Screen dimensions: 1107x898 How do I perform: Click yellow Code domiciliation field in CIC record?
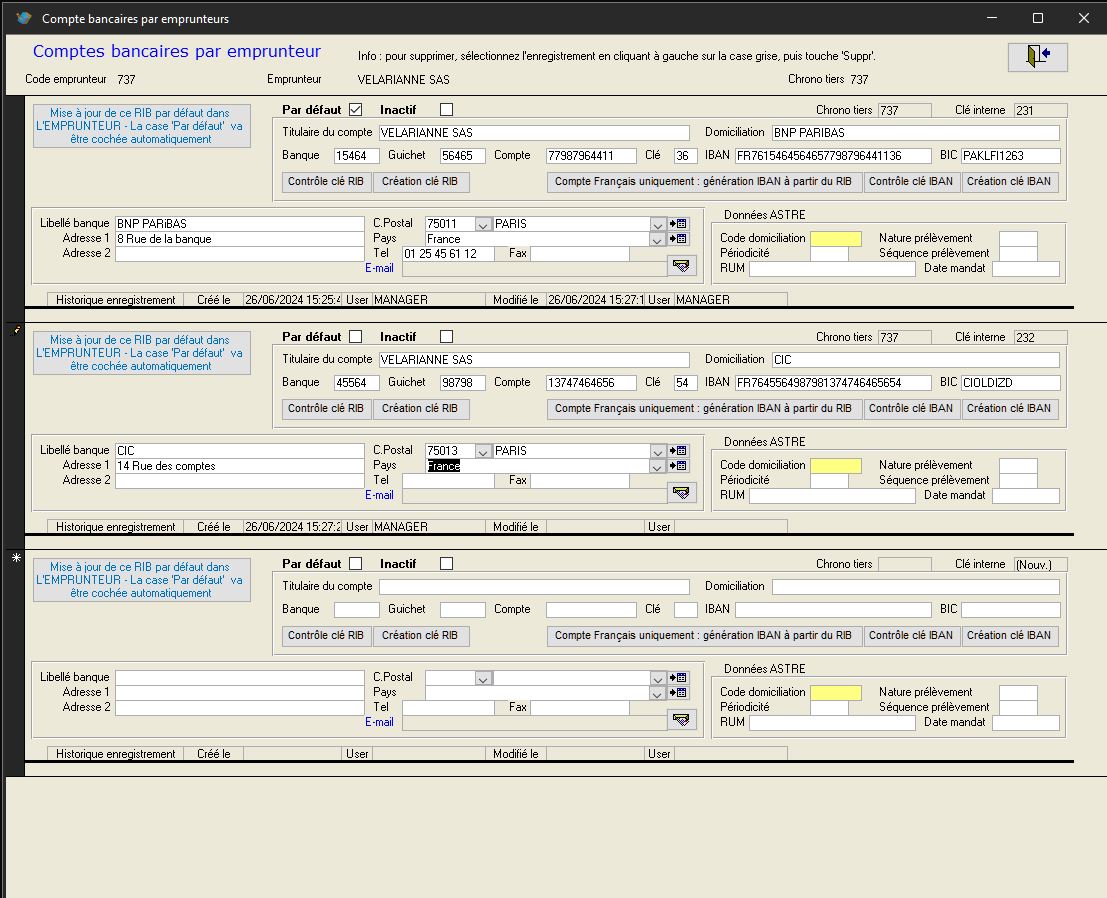836,465
